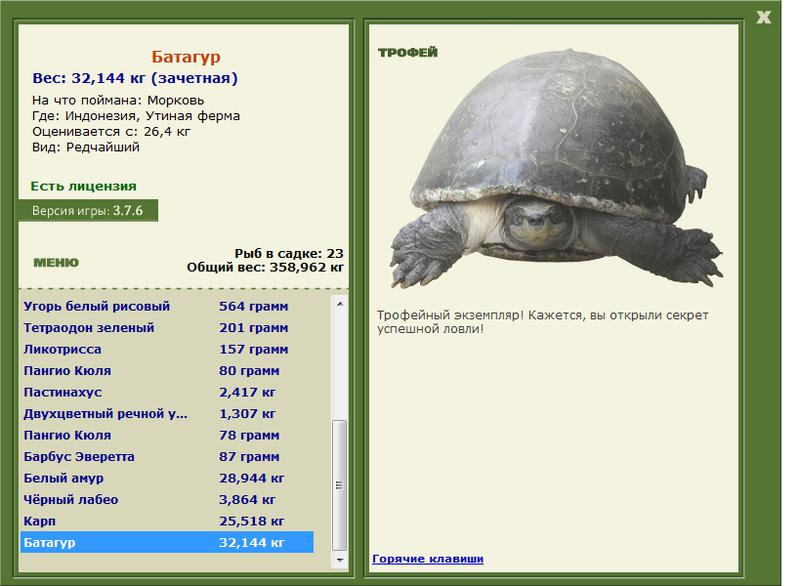Select Ликотрисса in the keepnet list
This screenshot has width=800, height=586.
(167, 349)
